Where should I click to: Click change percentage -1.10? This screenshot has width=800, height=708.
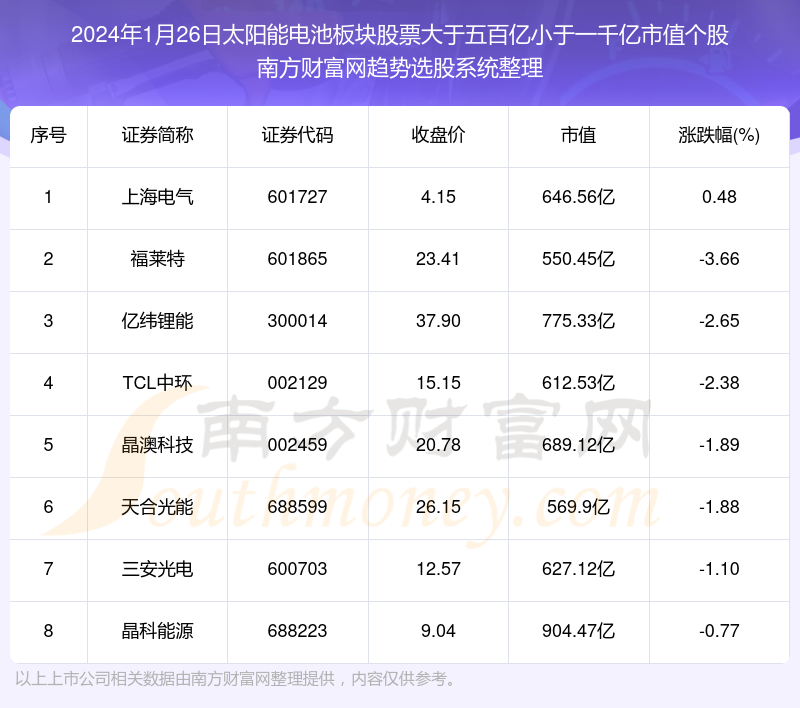click(x=719, y=569)
